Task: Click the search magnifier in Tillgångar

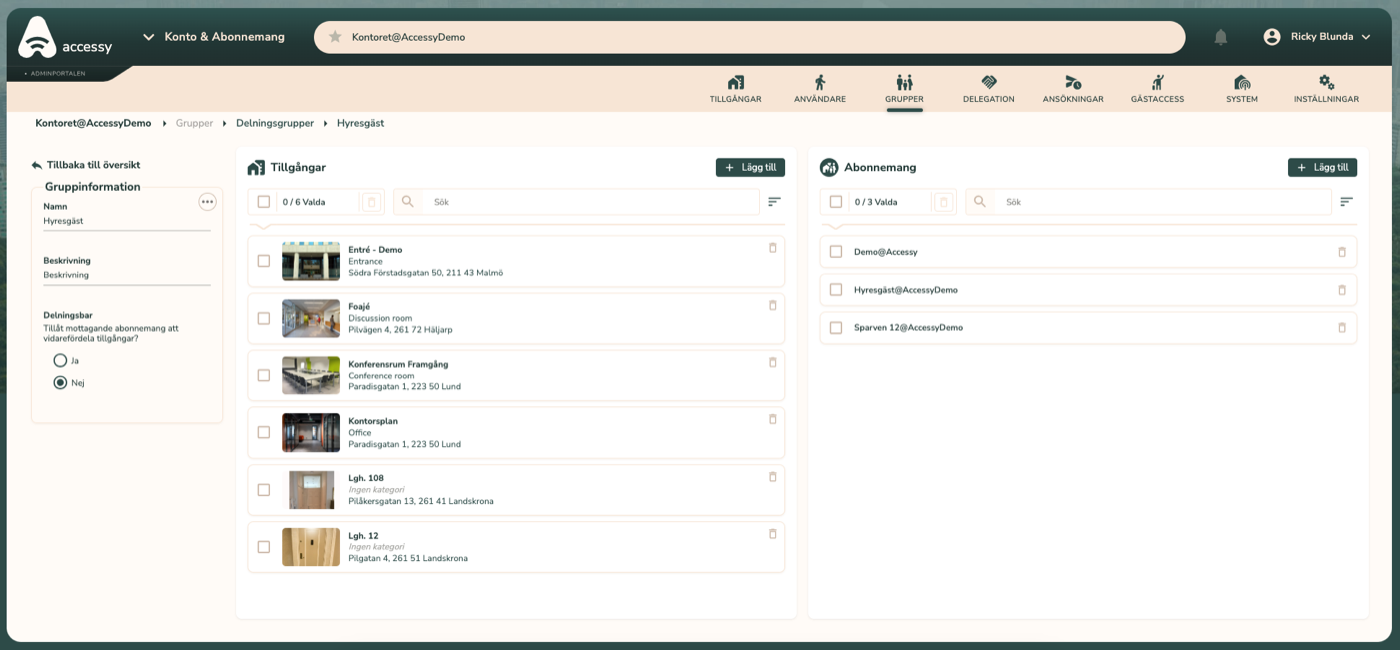Action: 407,202
